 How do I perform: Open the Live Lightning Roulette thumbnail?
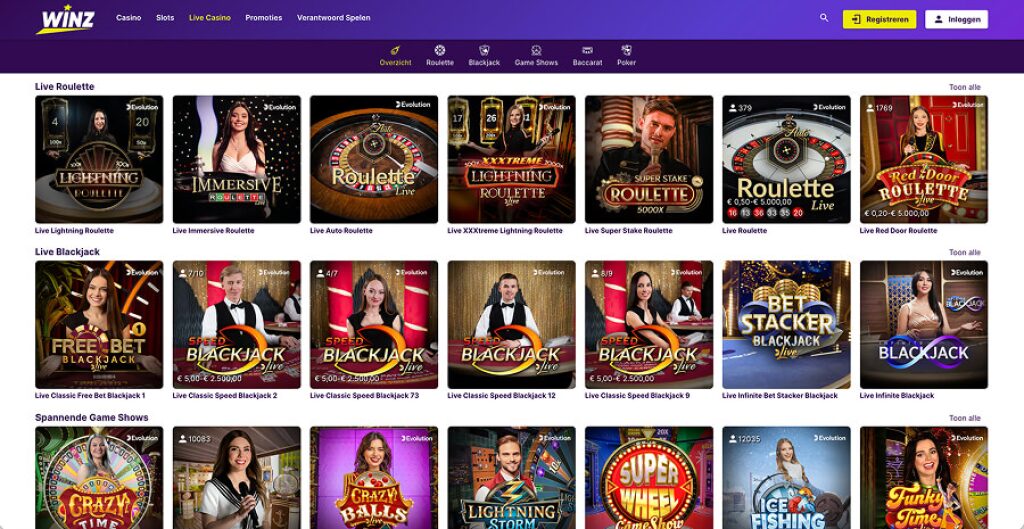(x=99, y=159)
